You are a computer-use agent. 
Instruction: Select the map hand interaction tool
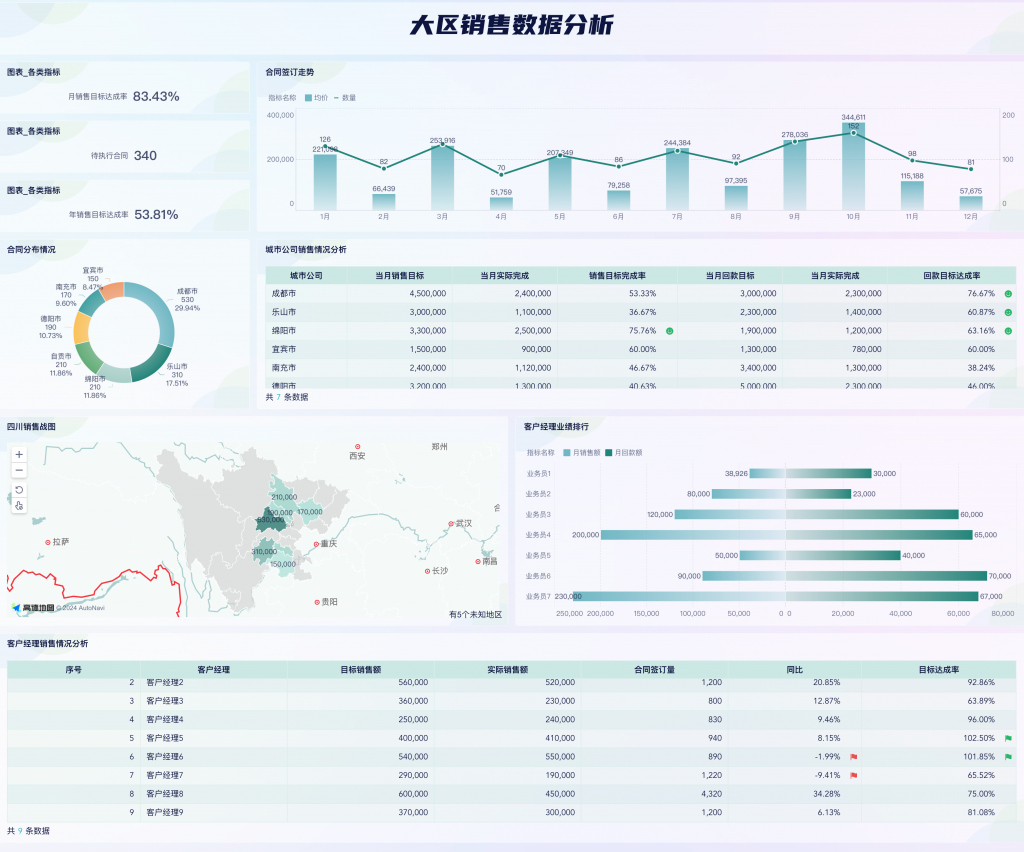coord(20,505)
